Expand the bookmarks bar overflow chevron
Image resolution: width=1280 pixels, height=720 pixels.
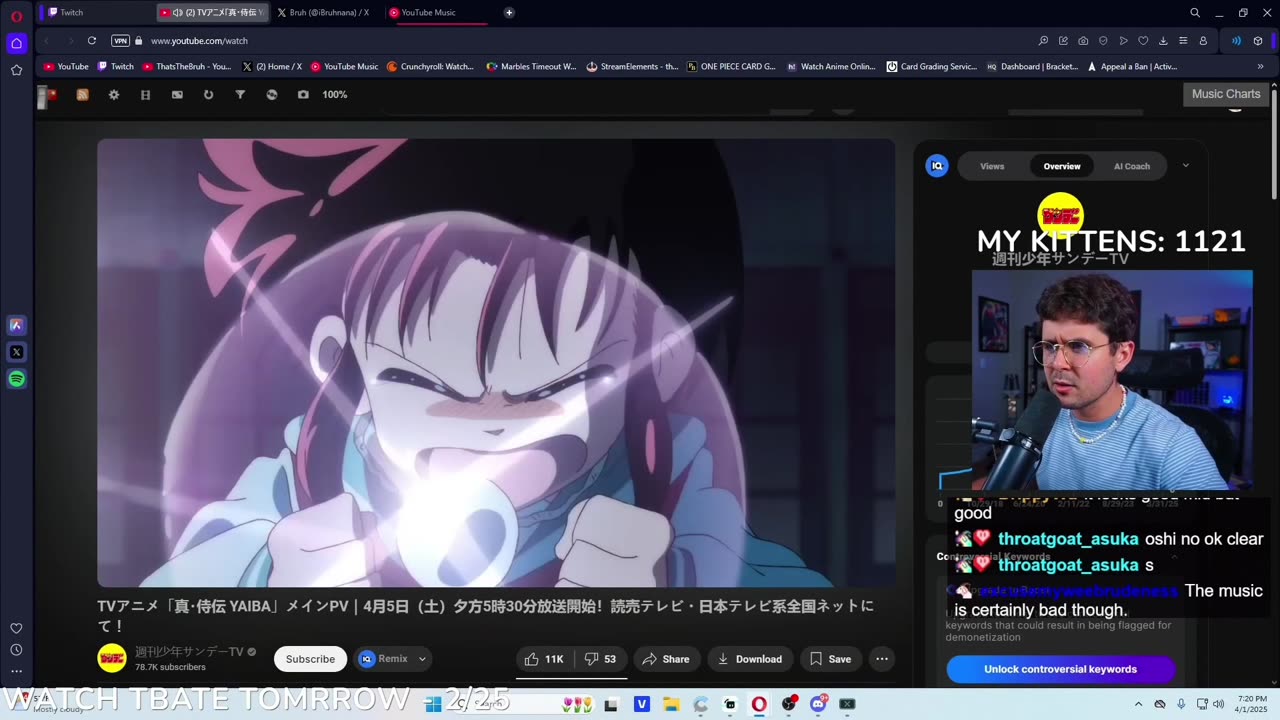coord(1260,67)
